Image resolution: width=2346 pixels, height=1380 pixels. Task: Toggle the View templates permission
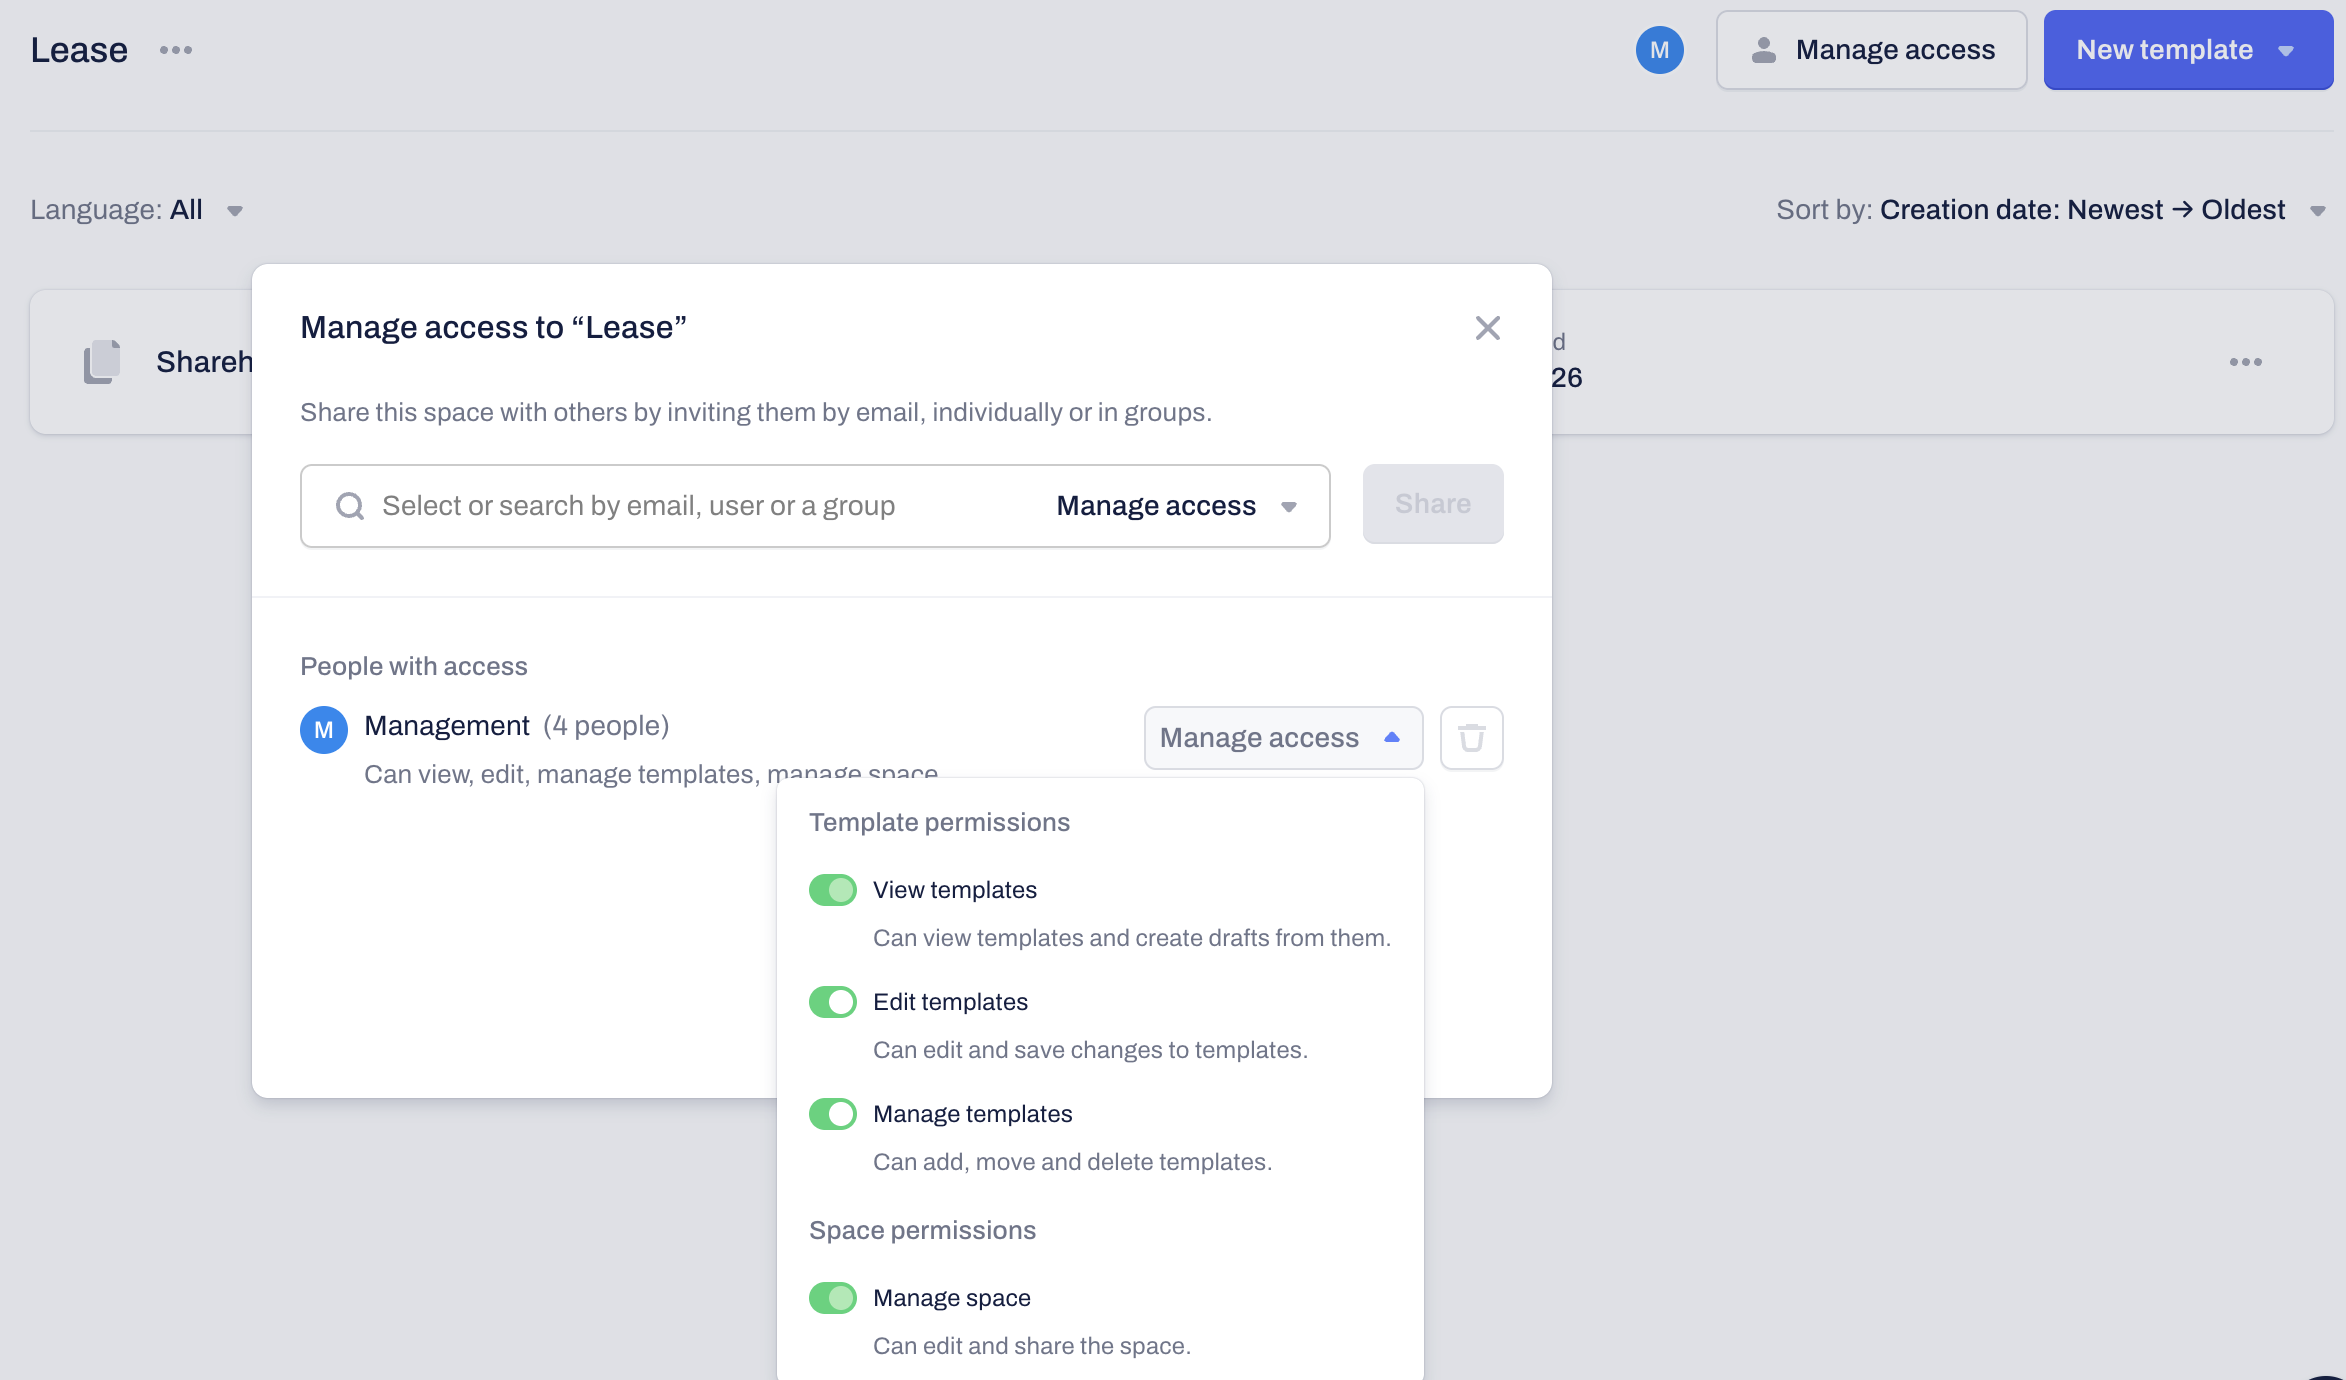832,890
